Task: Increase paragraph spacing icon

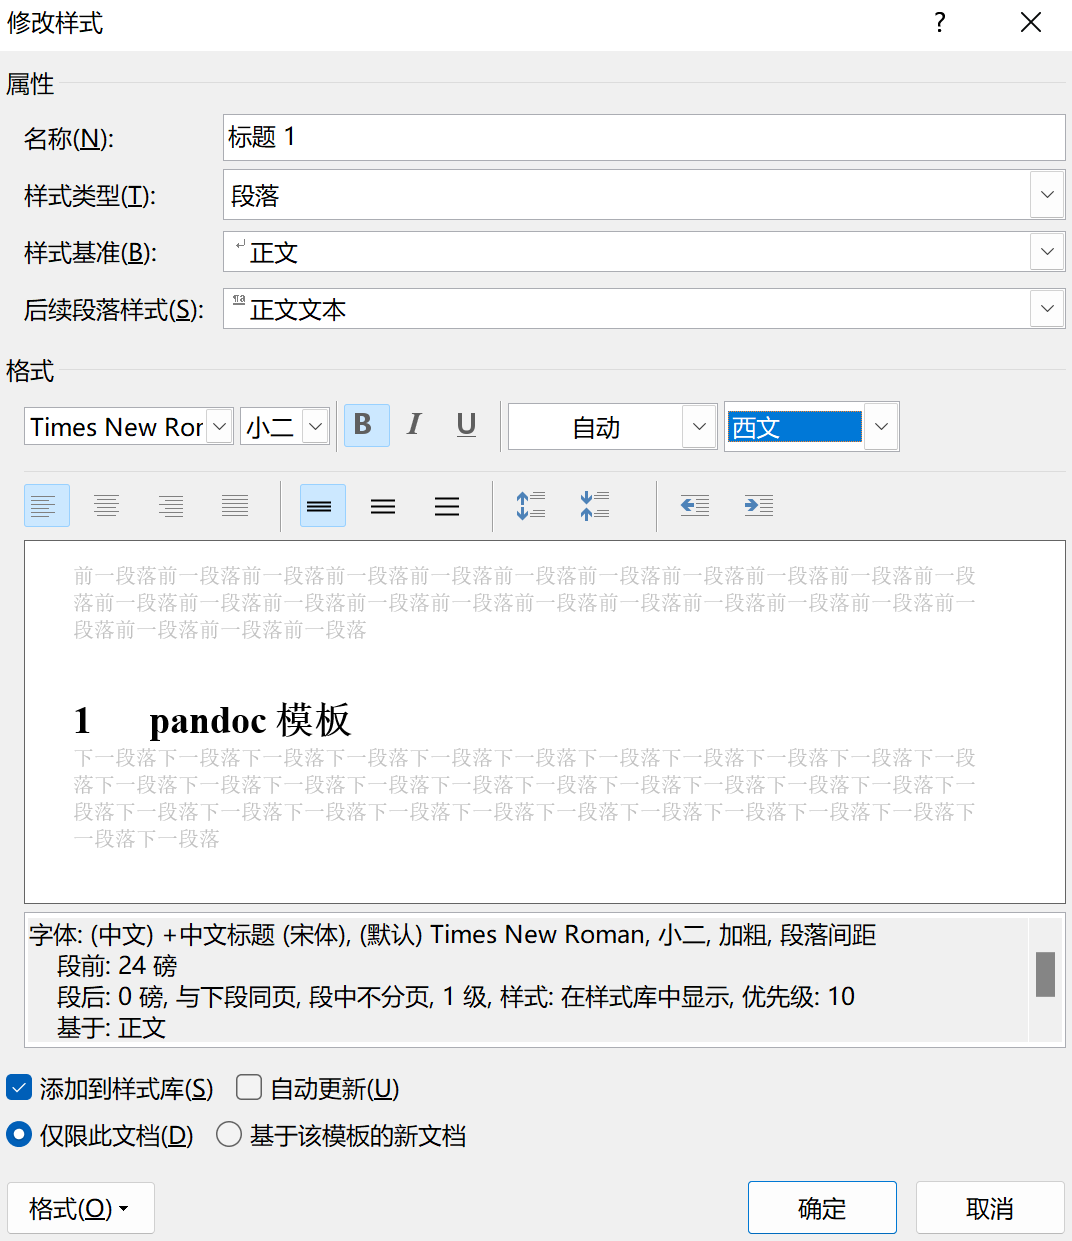Action: (530, 506)
